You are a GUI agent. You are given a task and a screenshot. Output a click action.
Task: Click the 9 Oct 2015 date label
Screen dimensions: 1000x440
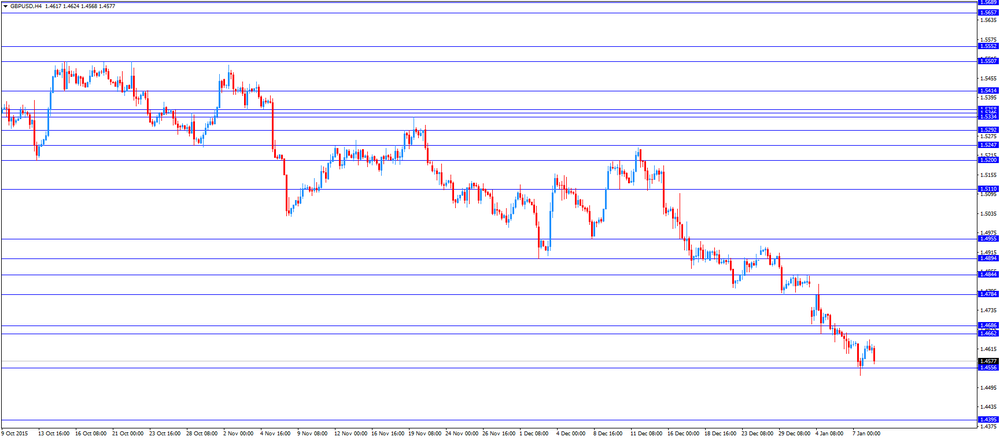[x=14, y=432]
